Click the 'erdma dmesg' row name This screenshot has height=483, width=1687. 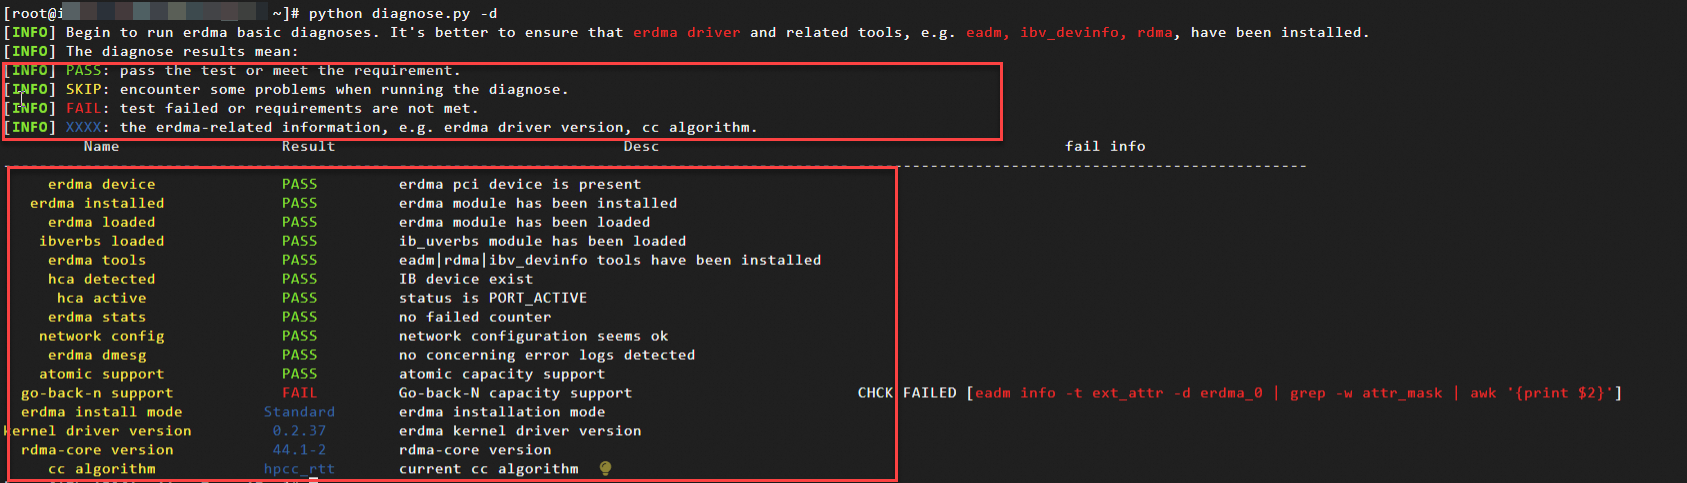[x=97, y=355]
